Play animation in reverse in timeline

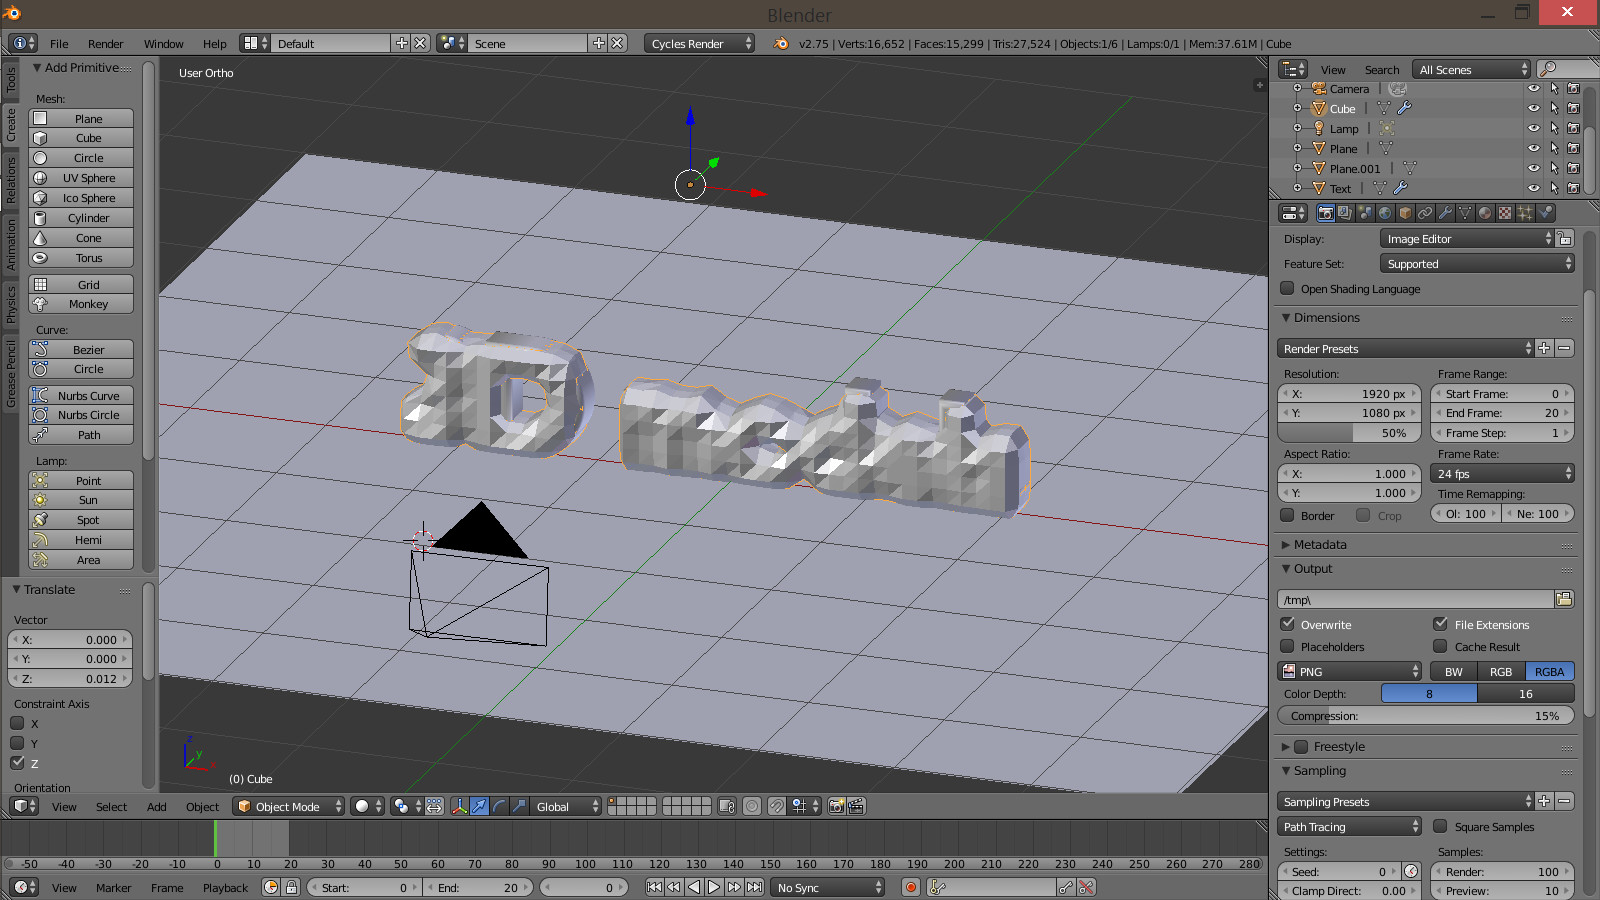click(x=694, y=887)
